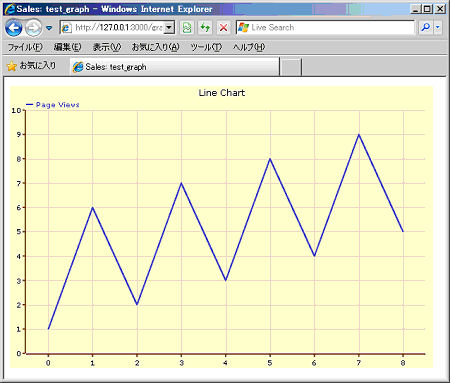Click the y-axis label 10
The width and height of the screenshot is (452, 385).
pos(16,111)
